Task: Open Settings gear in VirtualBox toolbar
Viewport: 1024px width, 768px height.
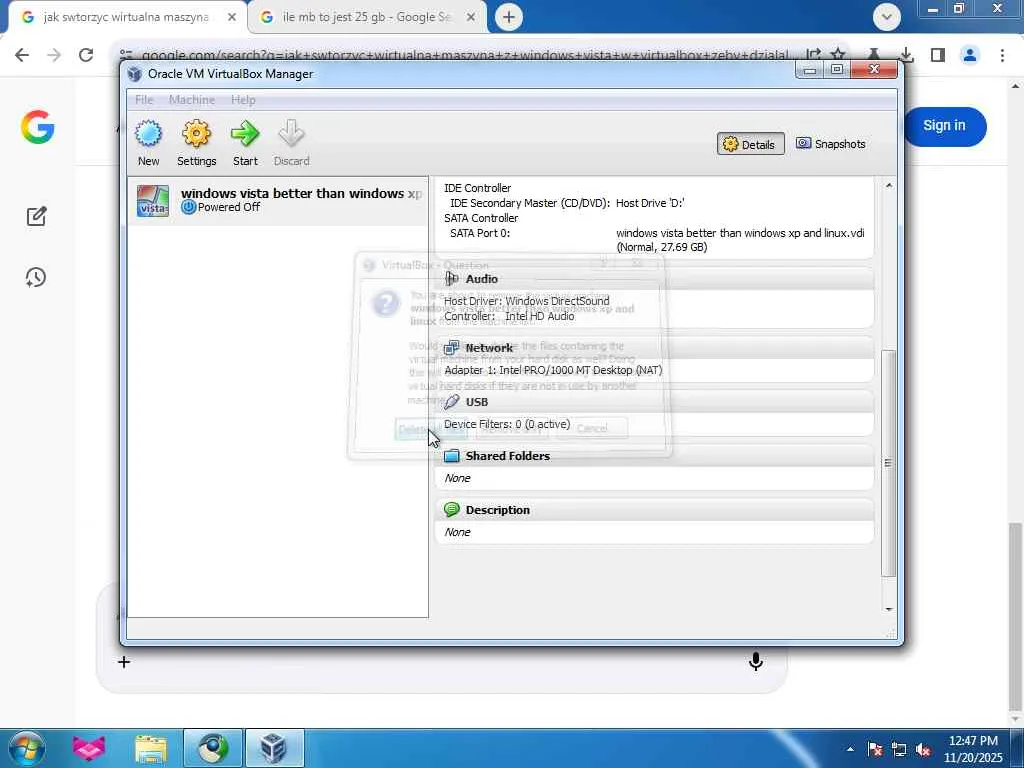Action: tap(196, 143)
